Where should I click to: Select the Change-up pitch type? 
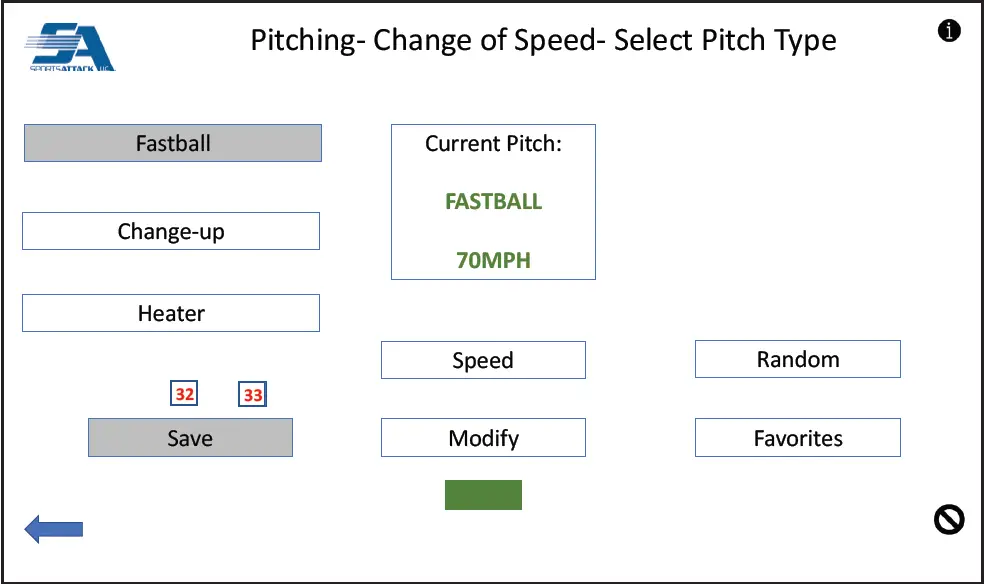click(171, 231)
